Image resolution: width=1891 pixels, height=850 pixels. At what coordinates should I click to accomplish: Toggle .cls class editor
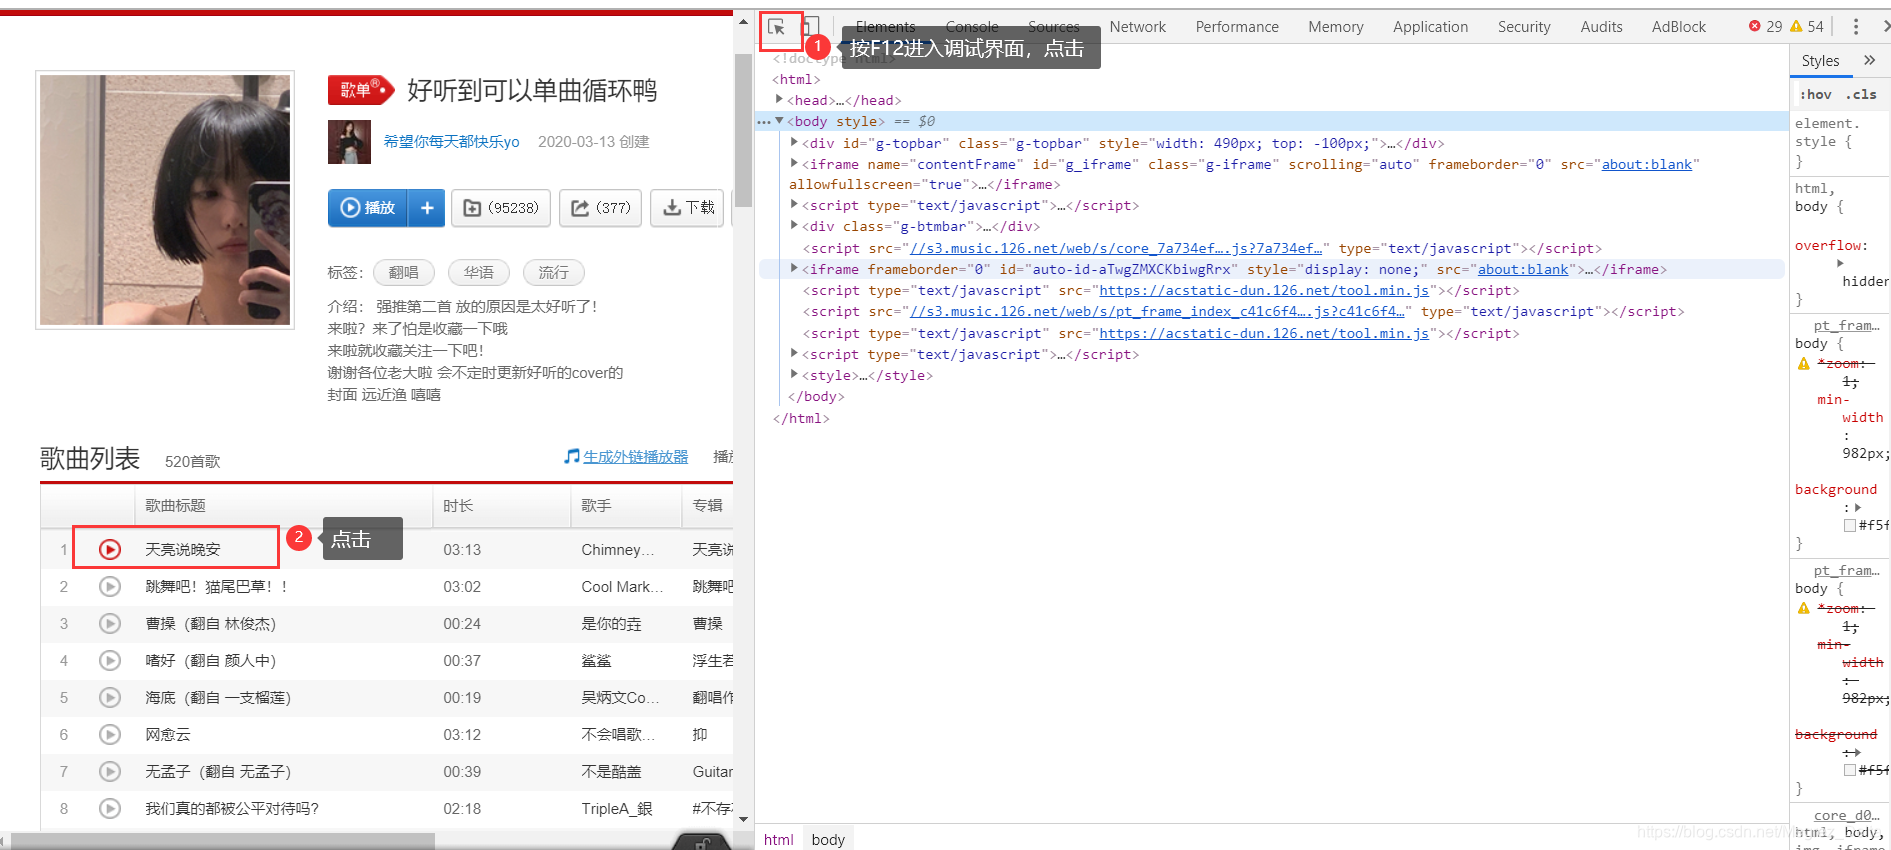point(1861,94)
